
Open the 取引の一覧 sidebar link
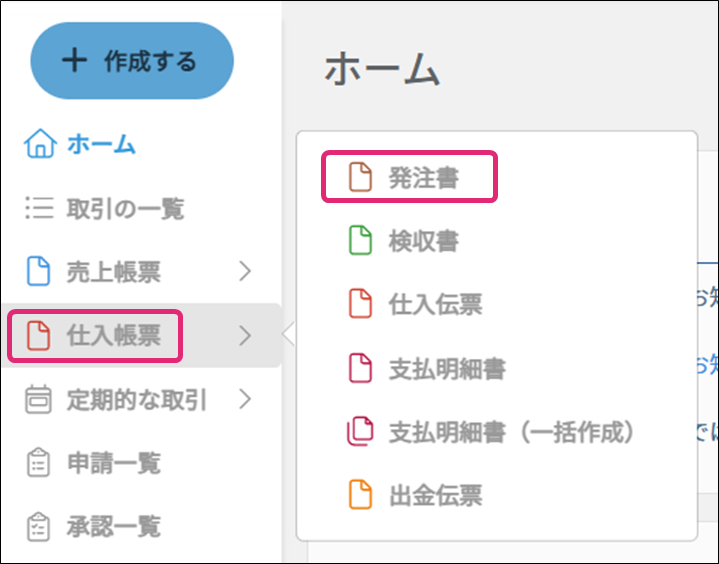tap(125, 209)
